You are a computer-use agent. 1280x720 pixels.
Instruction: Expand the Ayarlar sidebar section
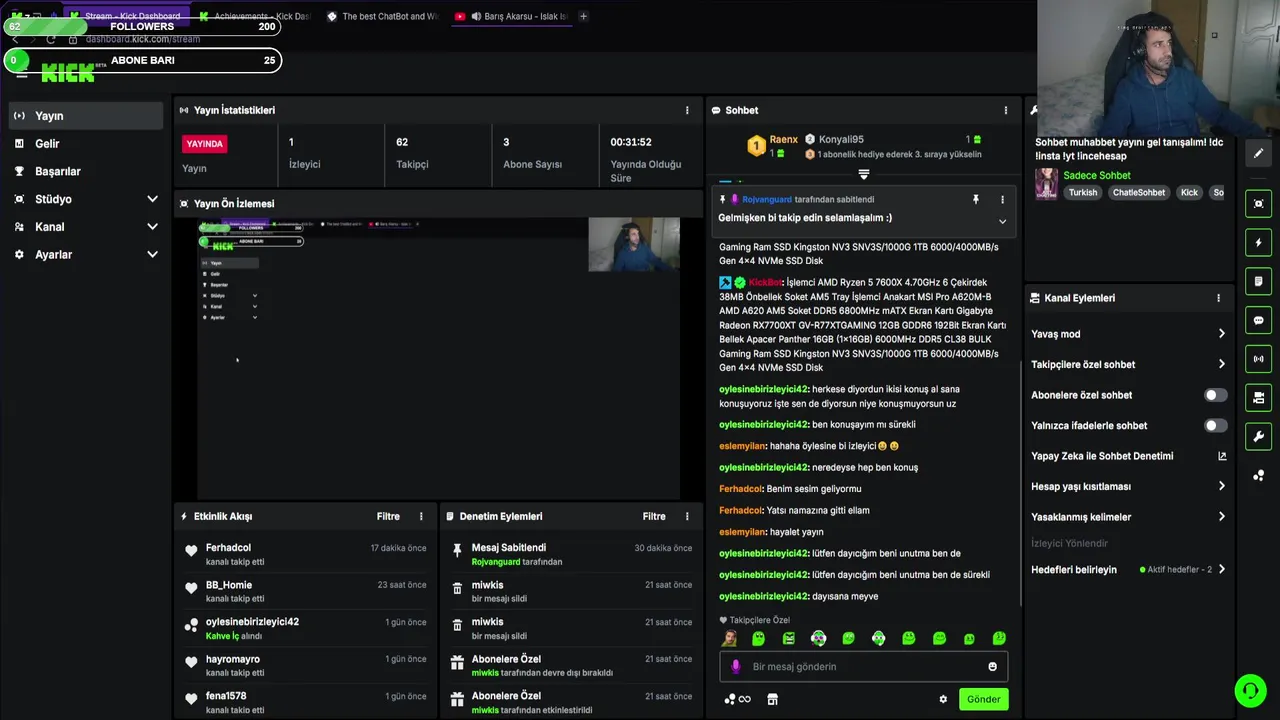pyautogui.click(x=152, y=255)
